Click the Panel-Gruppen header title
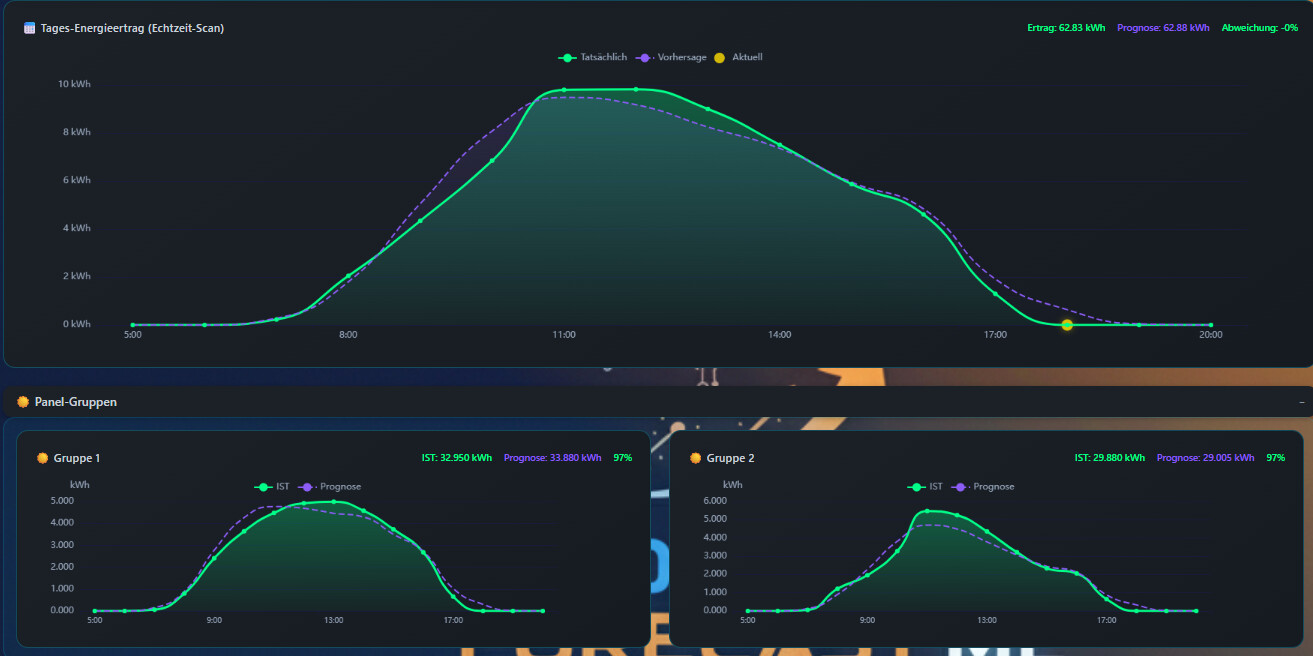 point(75,402)
